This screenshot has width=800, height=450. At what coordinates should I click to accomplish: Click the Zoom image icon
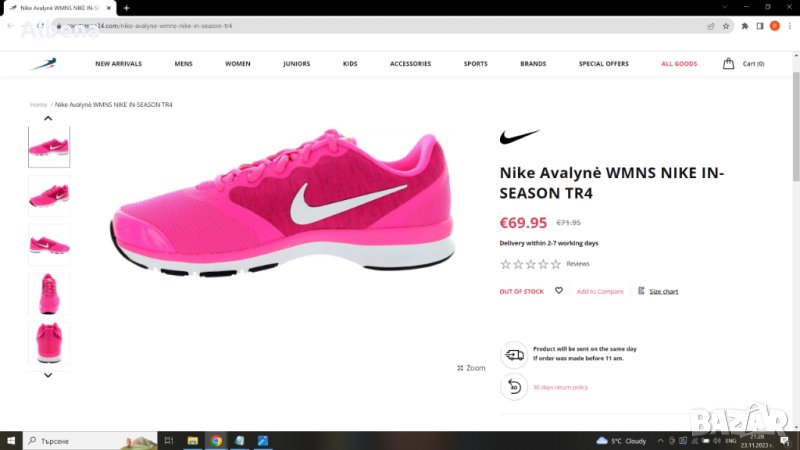(461, 368)
